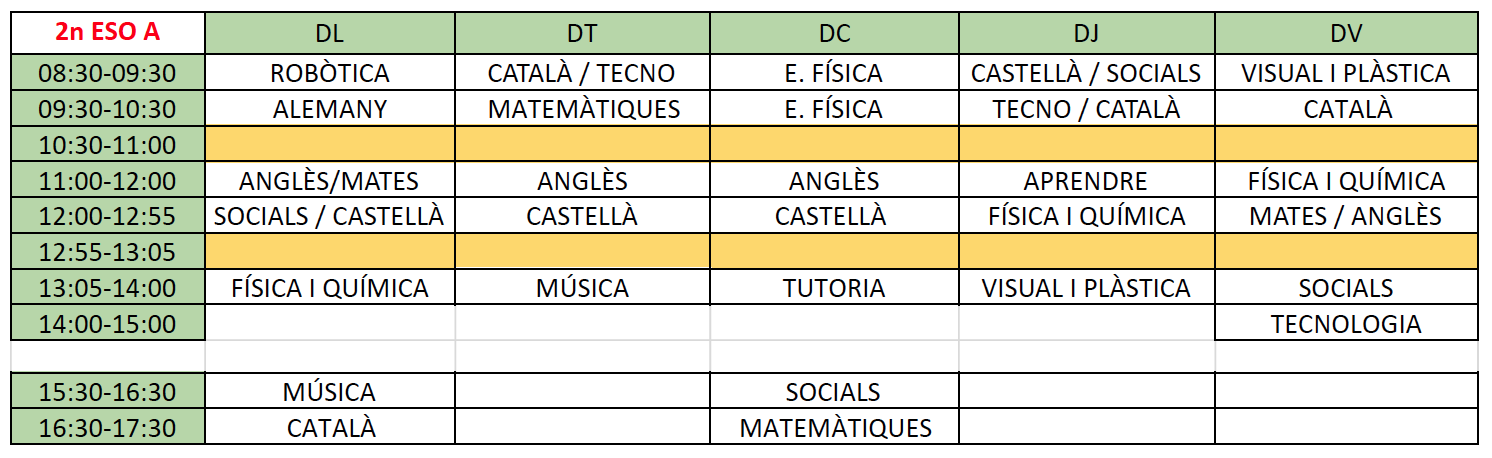Select the ROBÒTICA cell
Viewport: 1492px width, 458px height.
pos(330,73)
